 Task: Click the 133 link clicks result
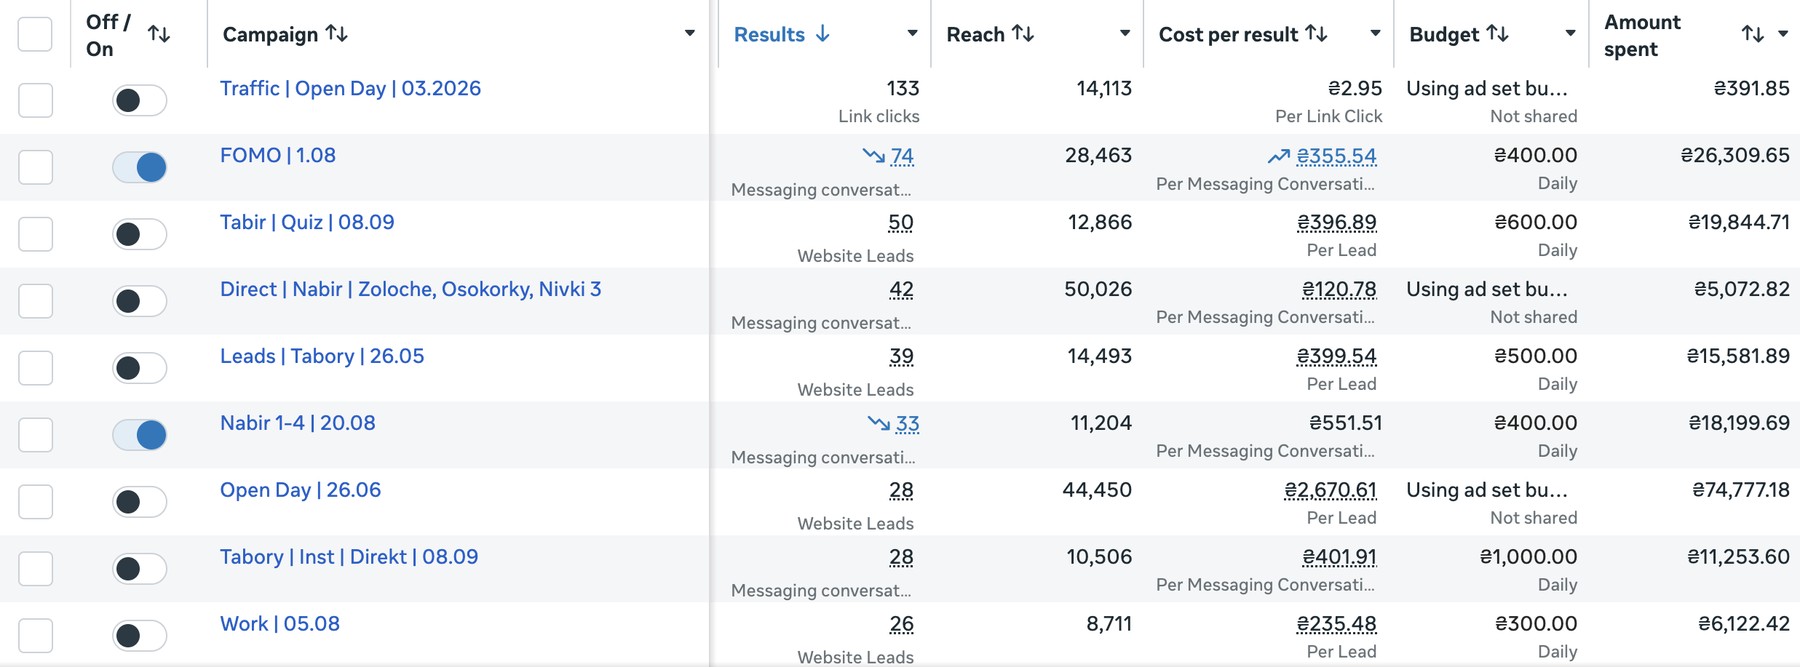coord(903,88)
